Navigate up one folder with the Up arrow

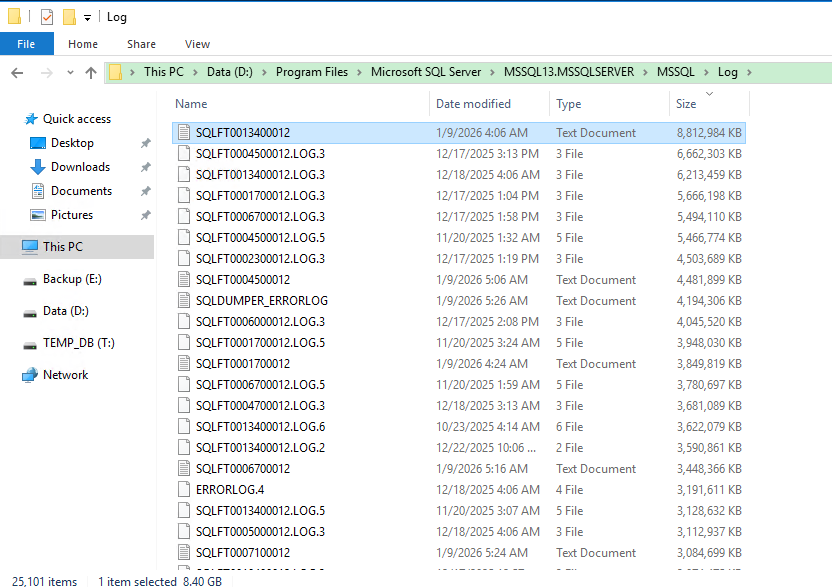(x=91, y=73)
